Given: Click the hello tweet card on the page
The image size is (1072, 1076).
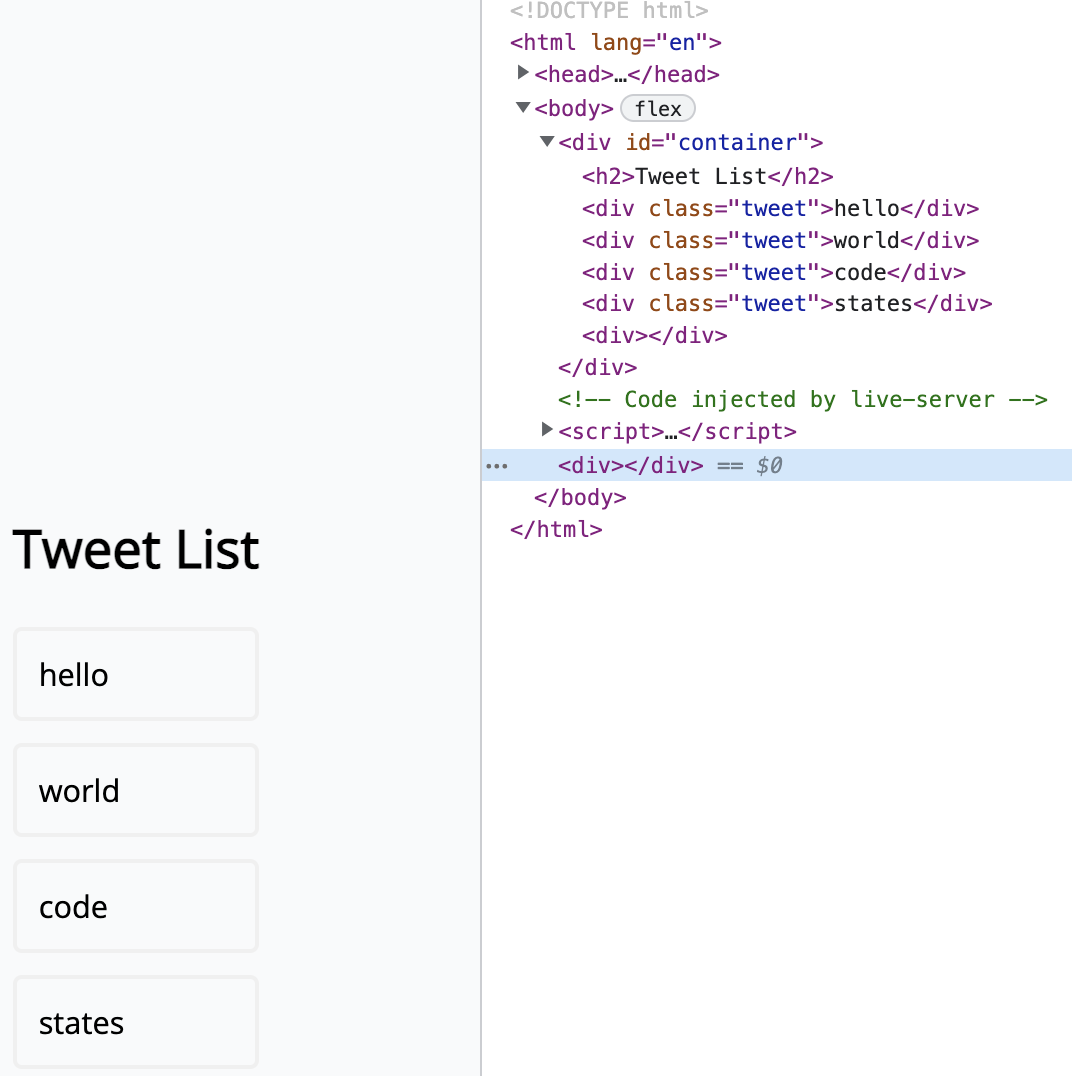Looking at the screenshot, I should coord(136,674).
